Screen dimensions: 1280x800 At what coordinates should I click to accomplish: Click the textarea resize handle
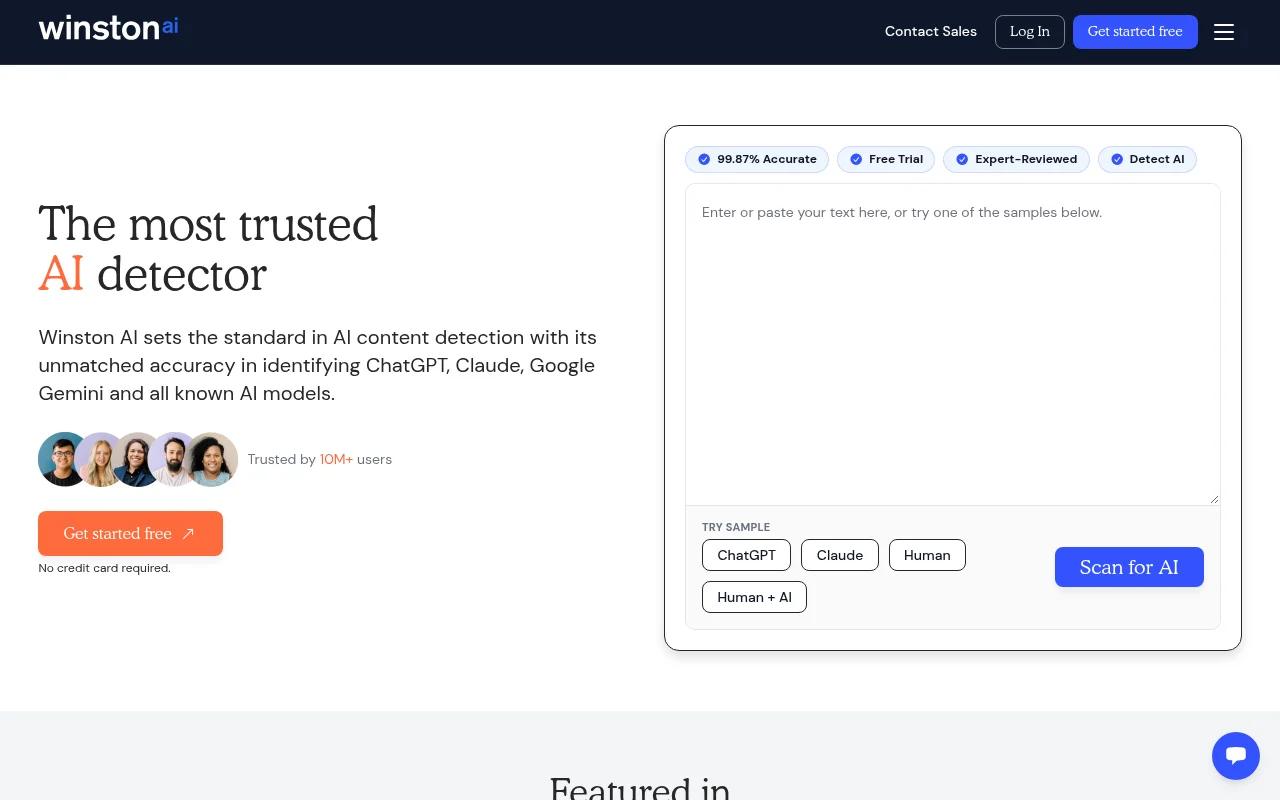click(1214, 499)
